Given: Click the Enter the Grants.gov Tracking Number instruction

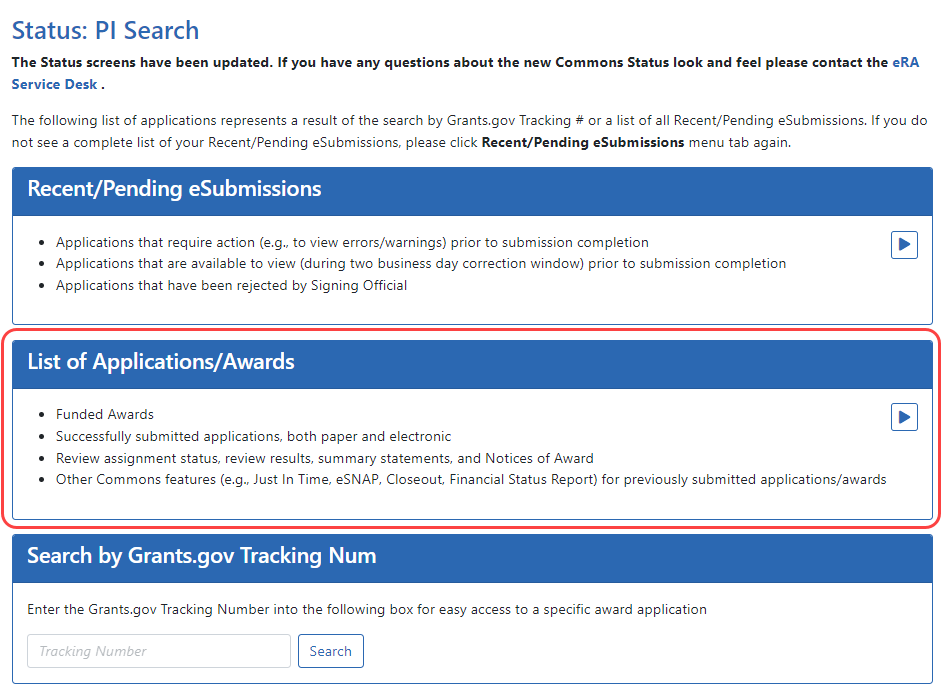Looking at the screenshot, I should coord(367,609).
